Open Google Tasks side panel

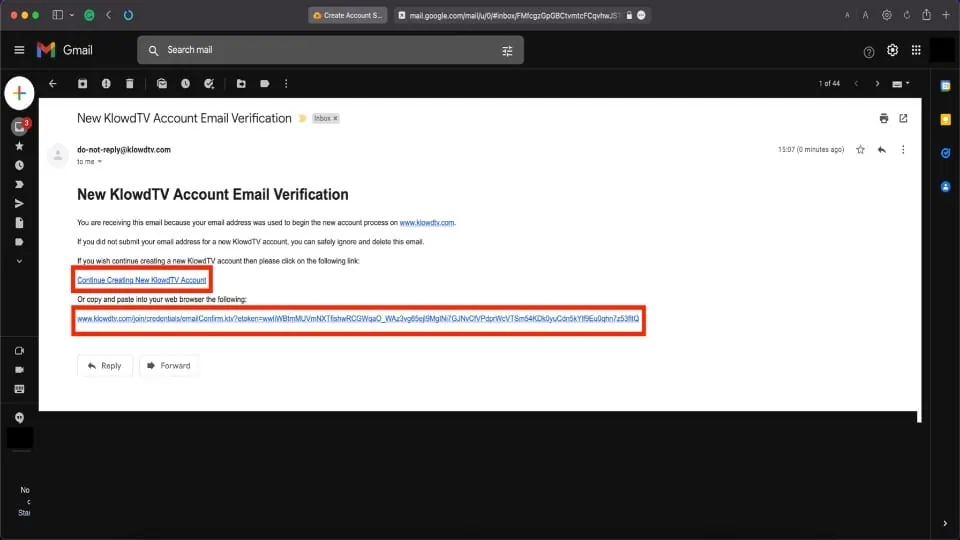click(945, 153)
